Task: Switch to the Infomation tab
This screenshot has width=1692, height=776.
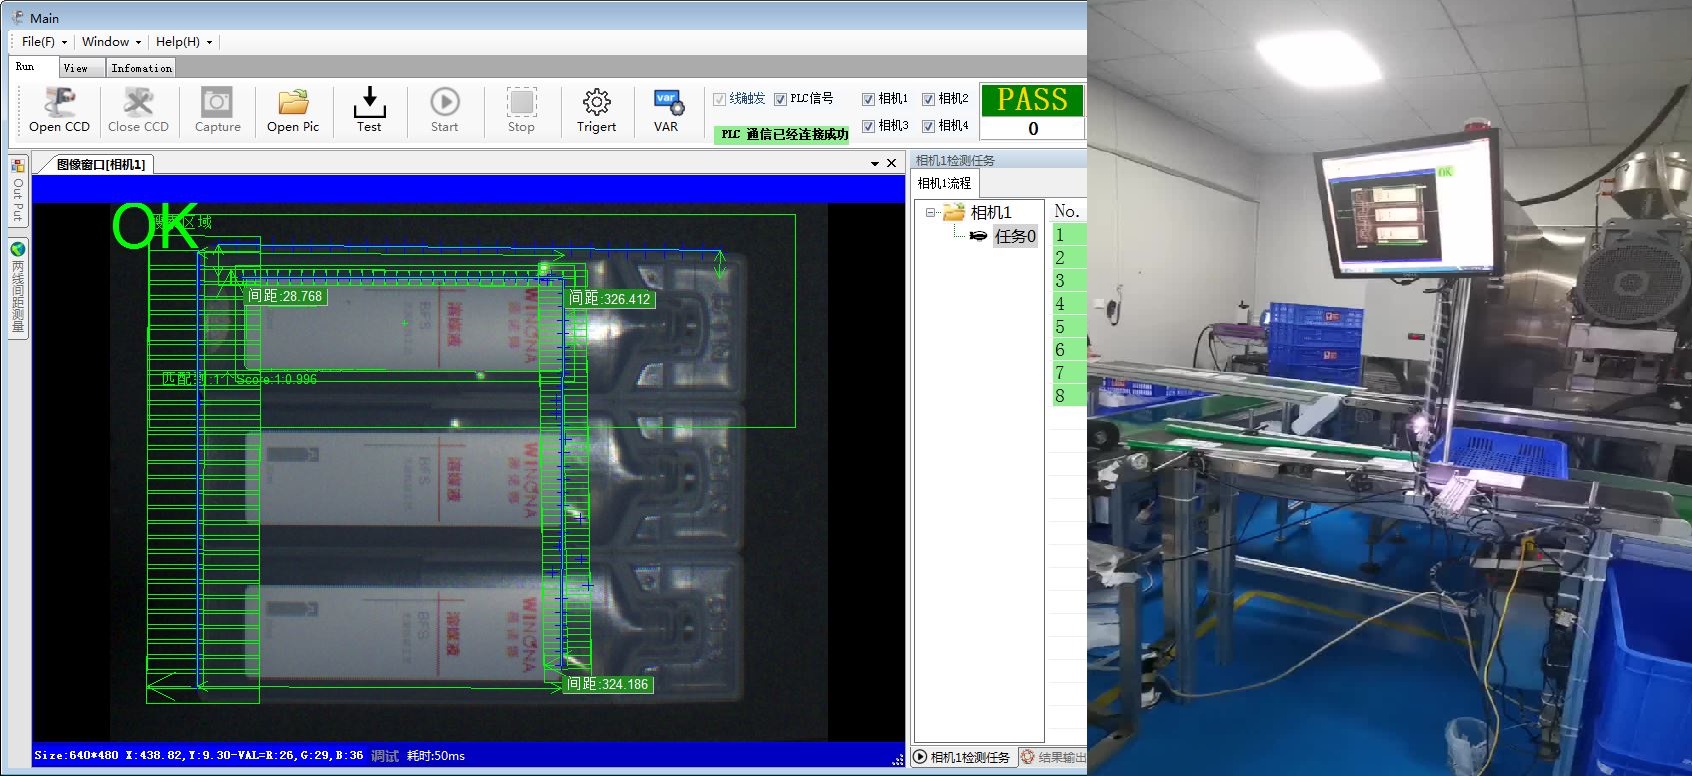Action: [x=141, y=68]
